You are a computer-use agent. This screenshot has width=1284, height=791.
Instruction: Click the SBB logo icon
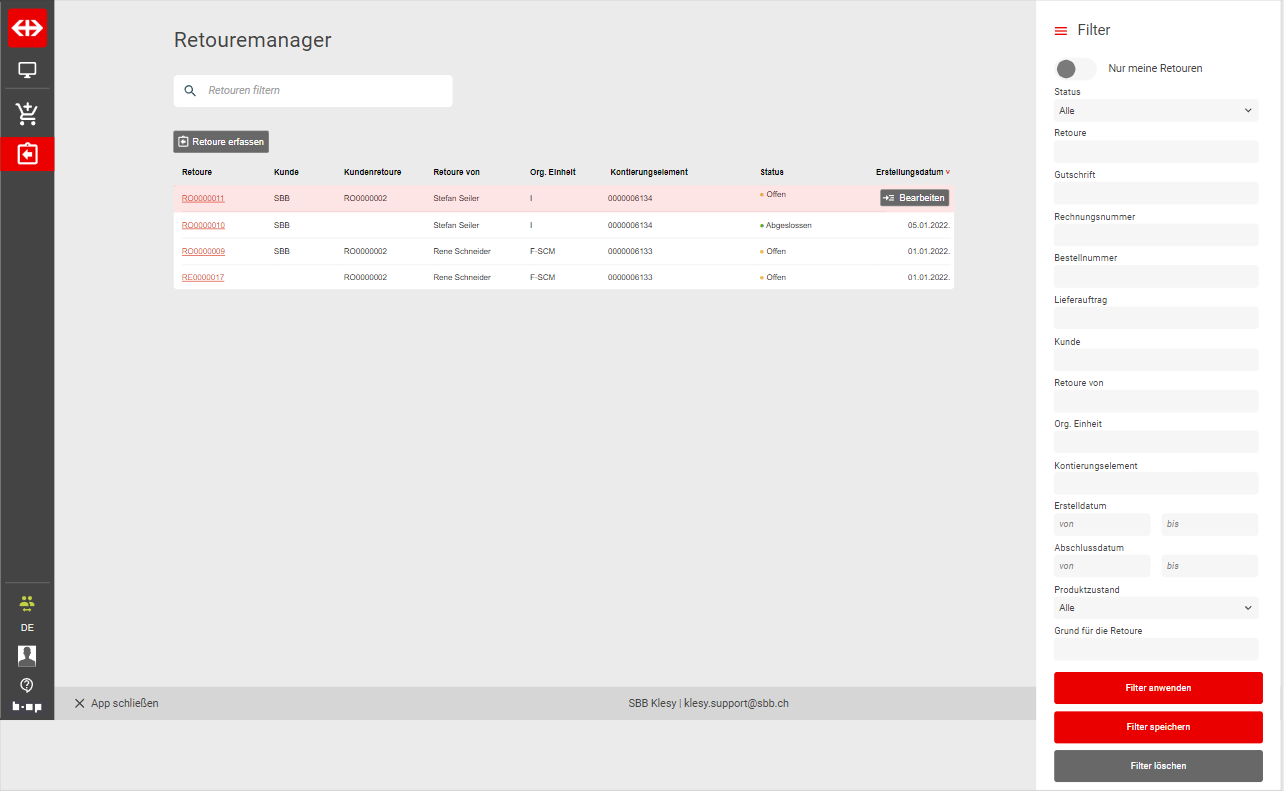pos(27,28)
